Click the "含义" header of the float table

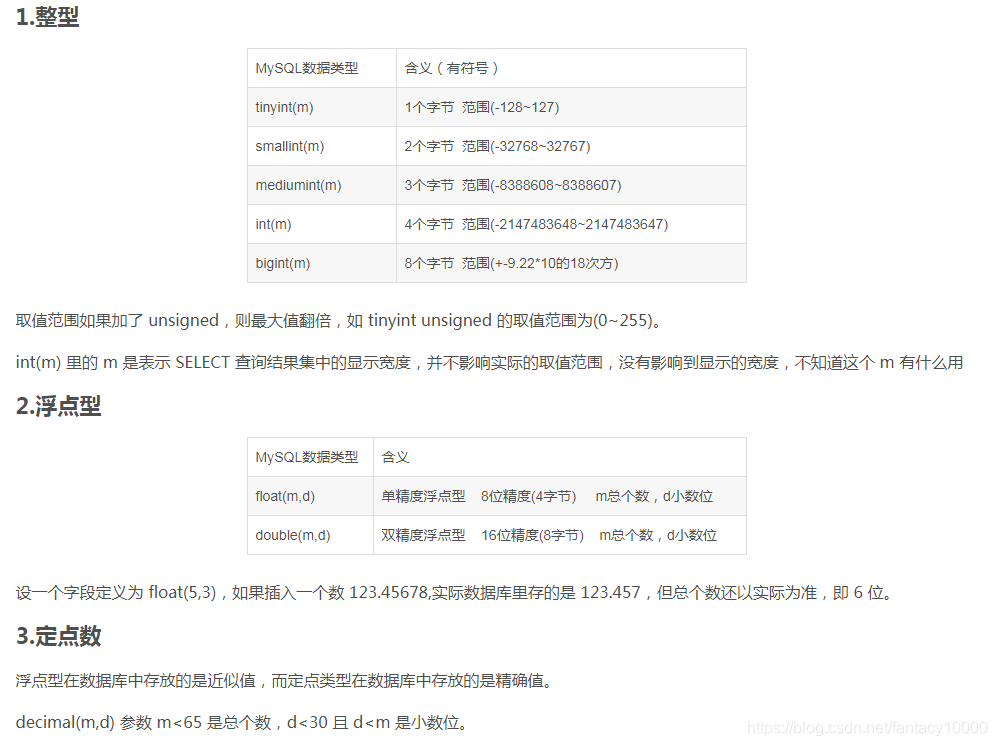click(393, 456)
